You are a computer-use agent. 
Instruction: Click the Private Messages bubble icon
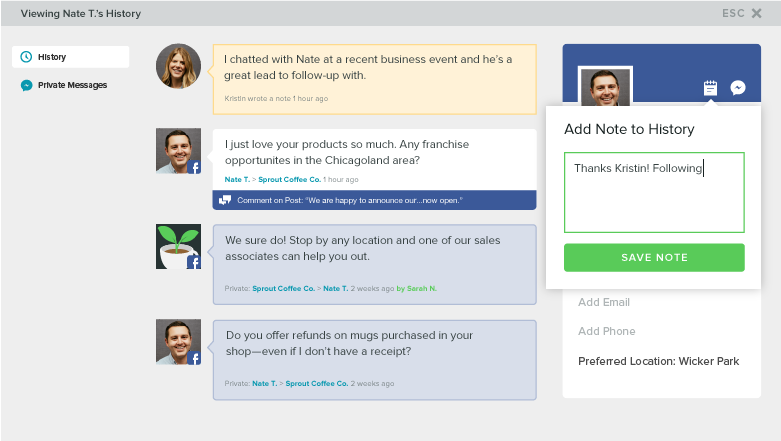[x=26, y=85]
